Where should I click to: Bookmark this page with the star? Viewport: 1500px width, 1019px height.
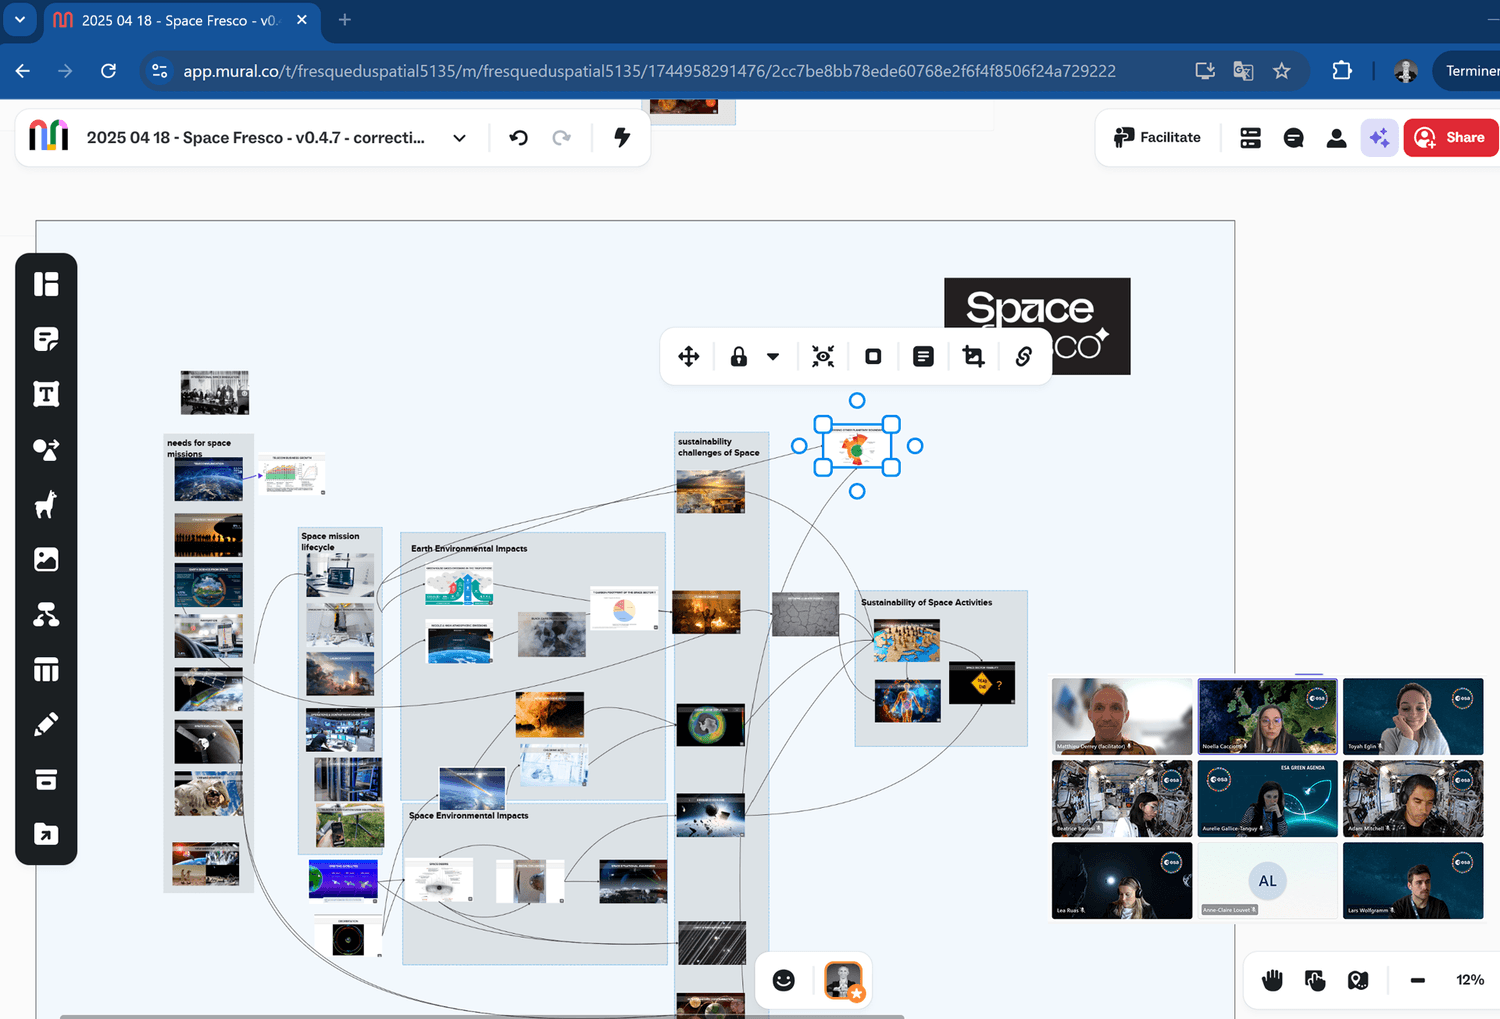pos(1282,71)
